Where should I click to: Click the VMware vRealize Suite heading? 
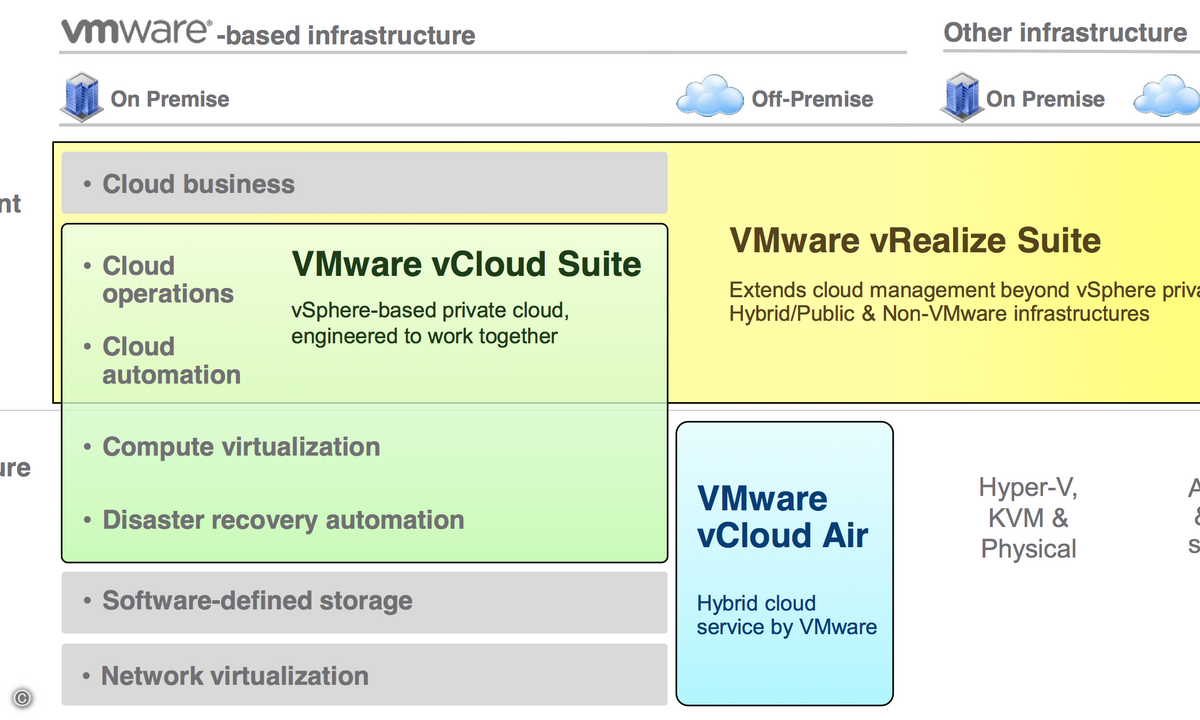pos(915,241)
